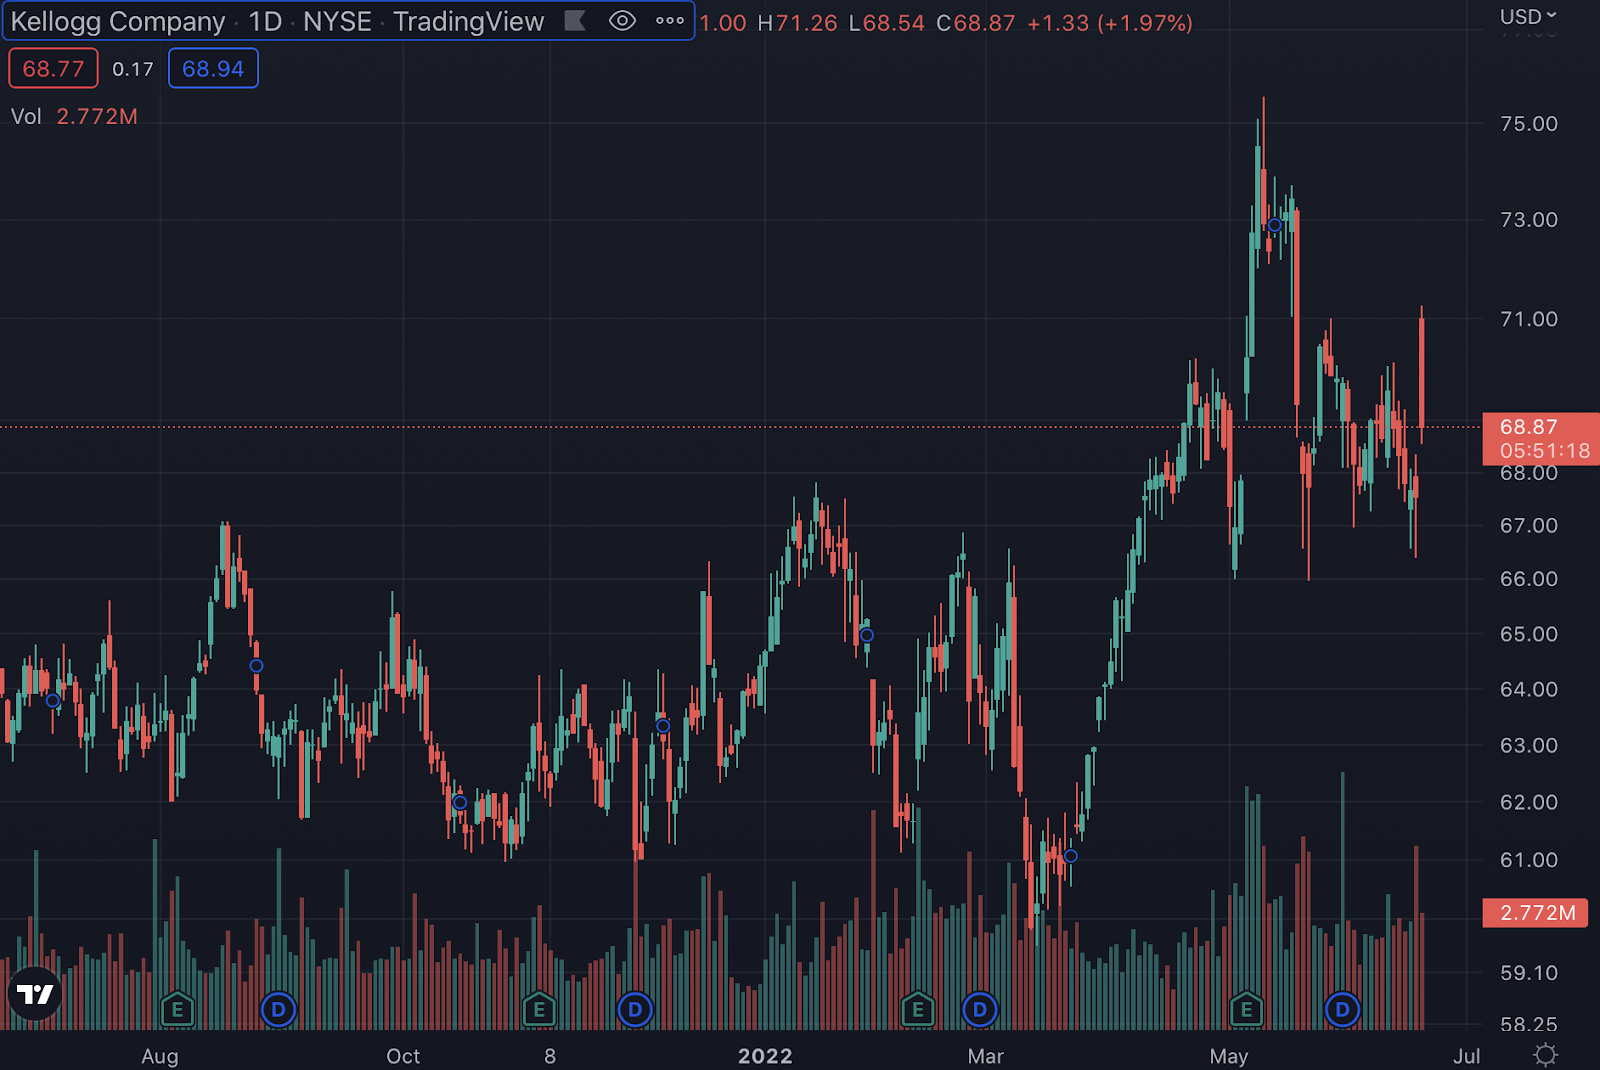Click the 65.00 price scale label

click(1529, 634)
